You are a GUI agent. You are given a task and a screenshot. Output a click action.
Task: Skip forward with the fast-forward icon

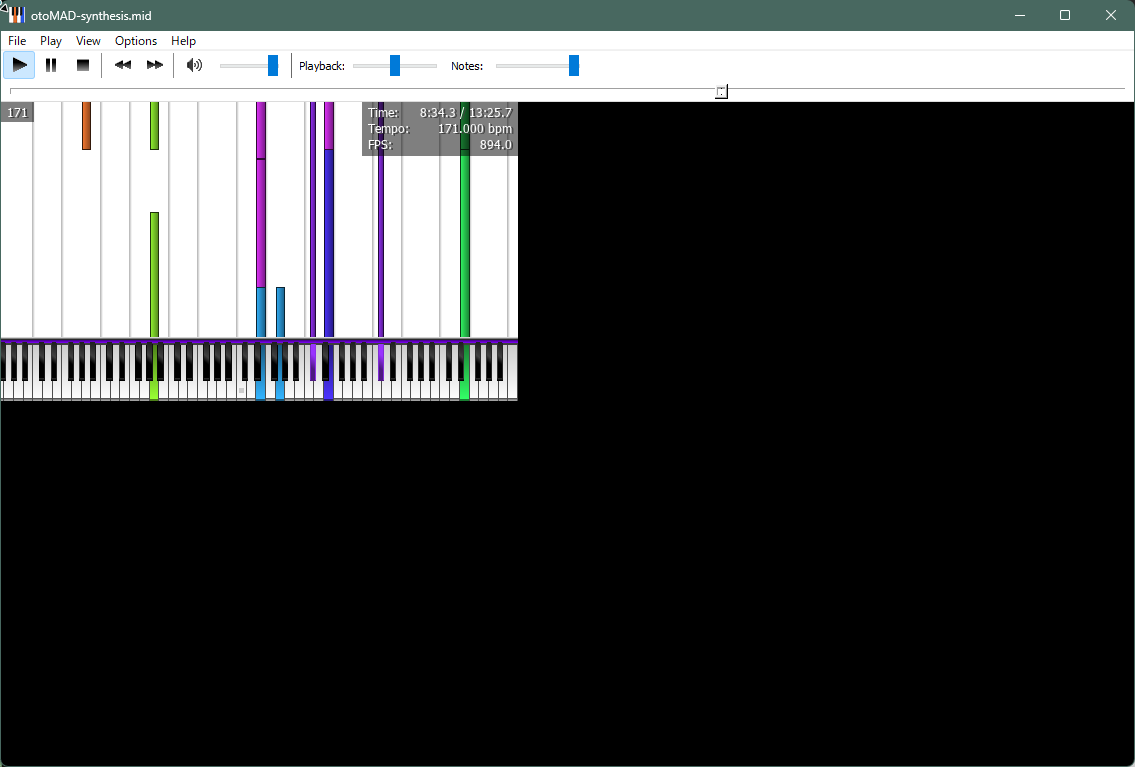(155, 65)
